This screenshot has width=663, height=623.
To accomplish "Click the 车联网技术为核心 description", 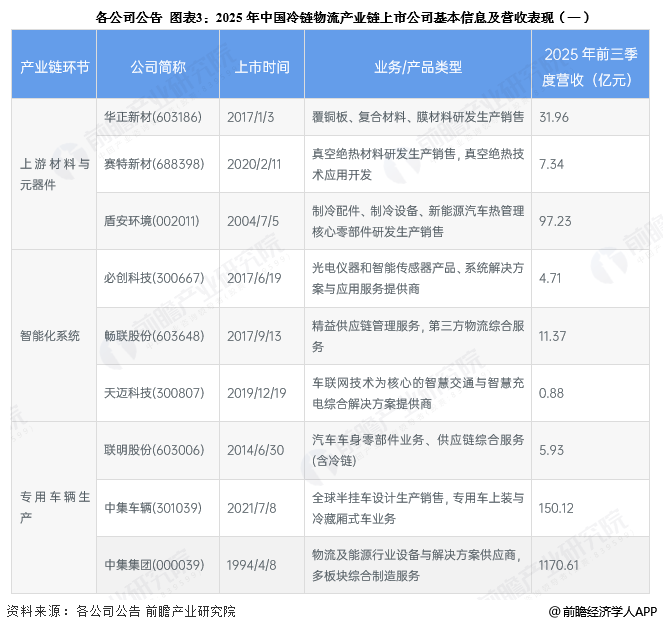I will (x=418, y=393).
